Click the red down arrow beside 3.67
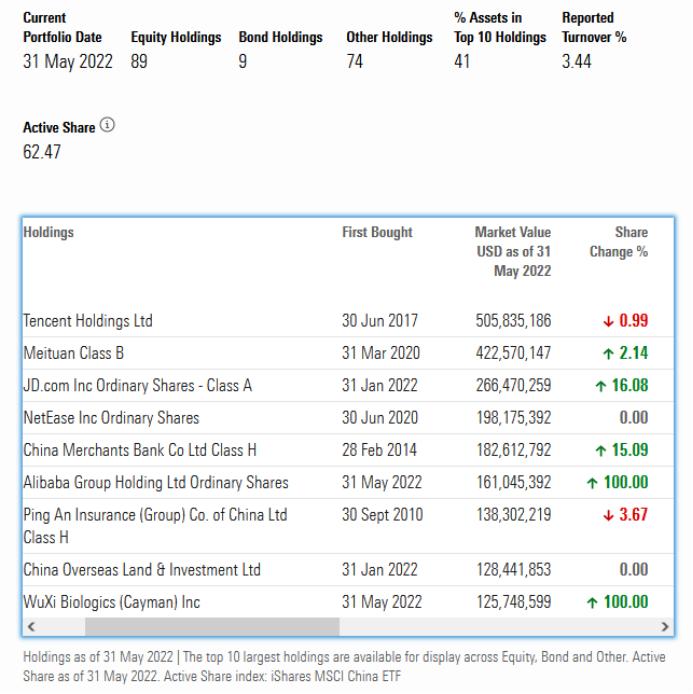Viewport: 693px width, 694px height. click(608, 515)
